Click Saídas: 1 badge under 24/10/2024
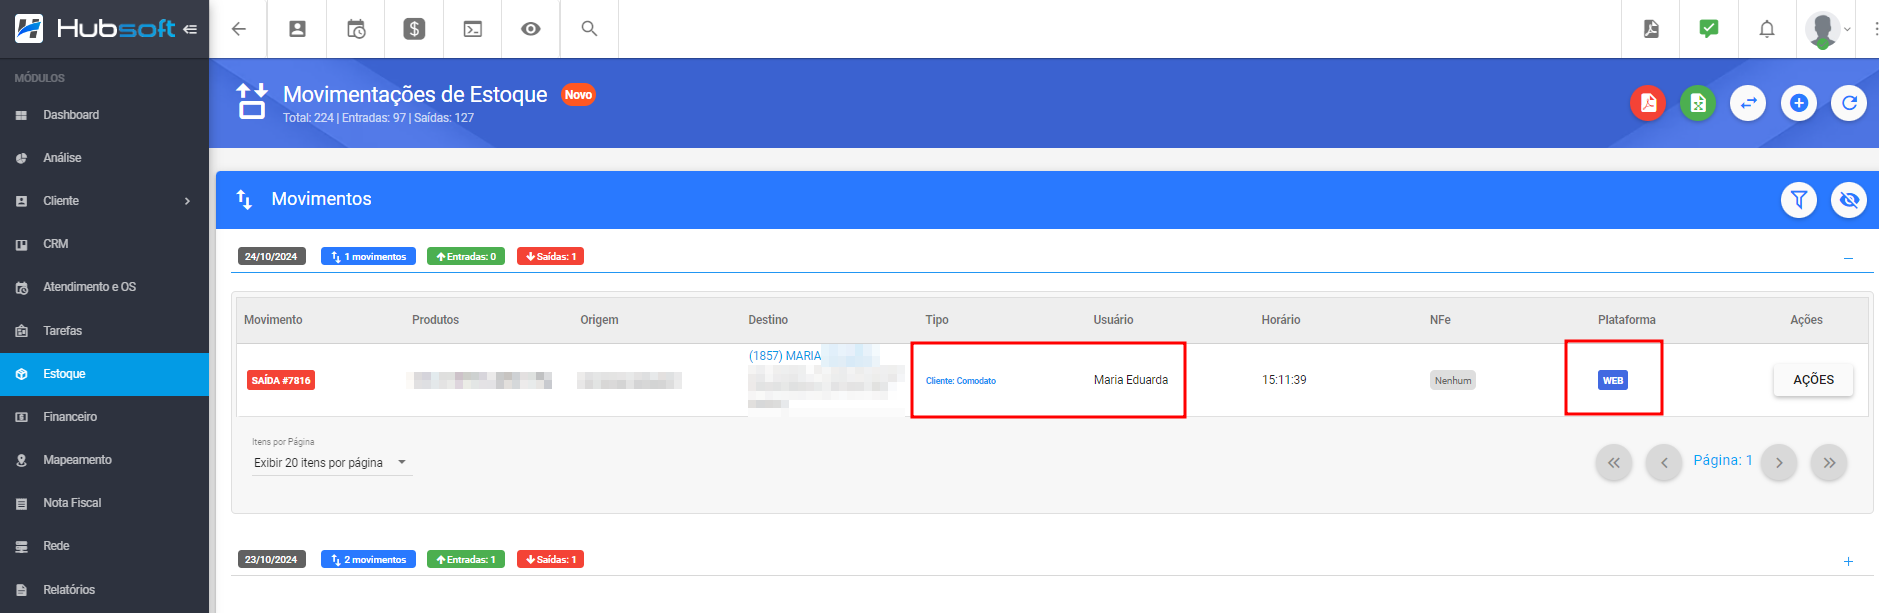The width and height of the screenshot is (1879, 613). [551, 257]
